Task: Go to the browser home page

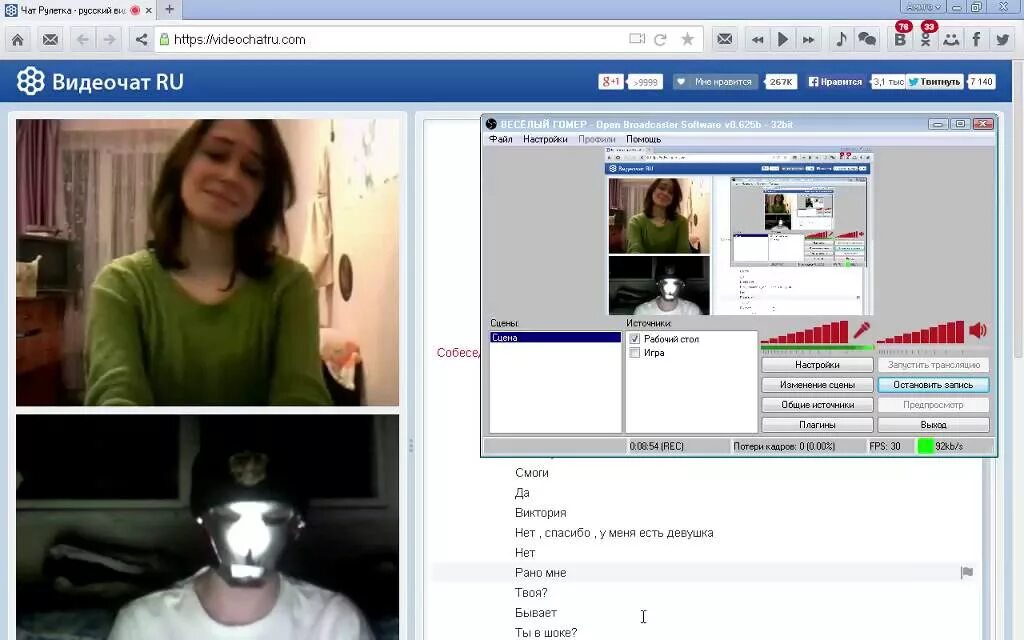Action: (18, 40)
